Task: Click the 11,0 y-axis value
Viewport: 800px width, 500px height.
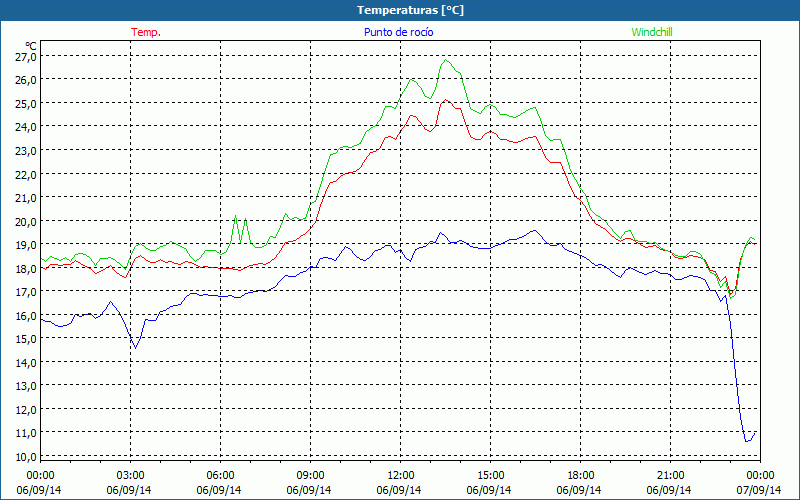Action: coord(25,433)
